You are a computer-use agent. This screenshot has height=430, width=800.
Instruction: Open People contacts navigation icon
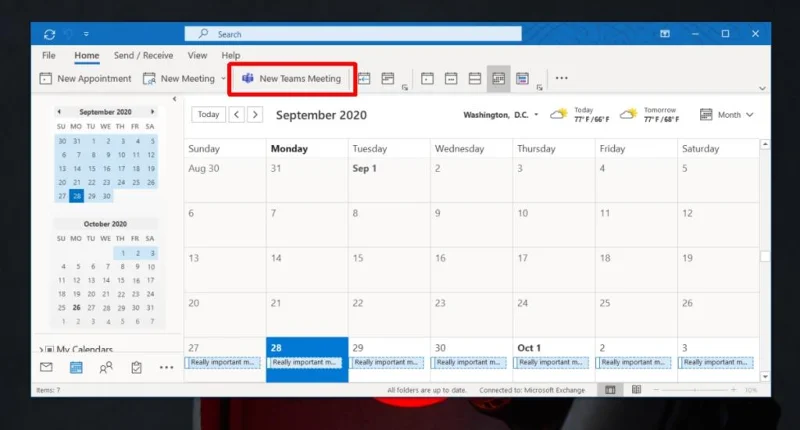click(106, 367)
